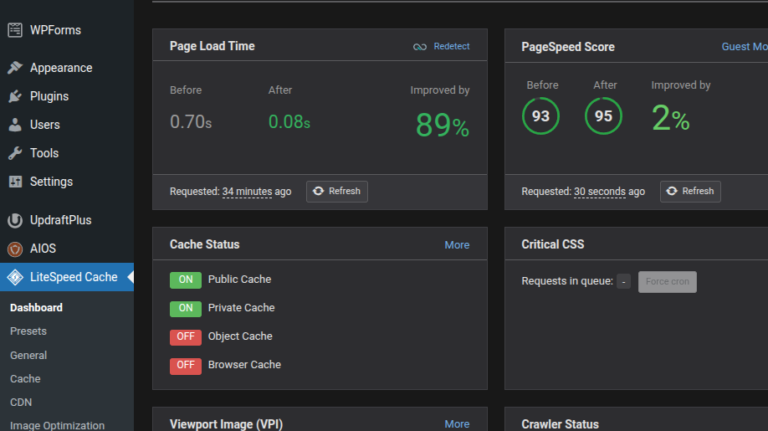The image size is (768, 431).
Task: Click the Before score circle 93
Action: tap(541, 116)
